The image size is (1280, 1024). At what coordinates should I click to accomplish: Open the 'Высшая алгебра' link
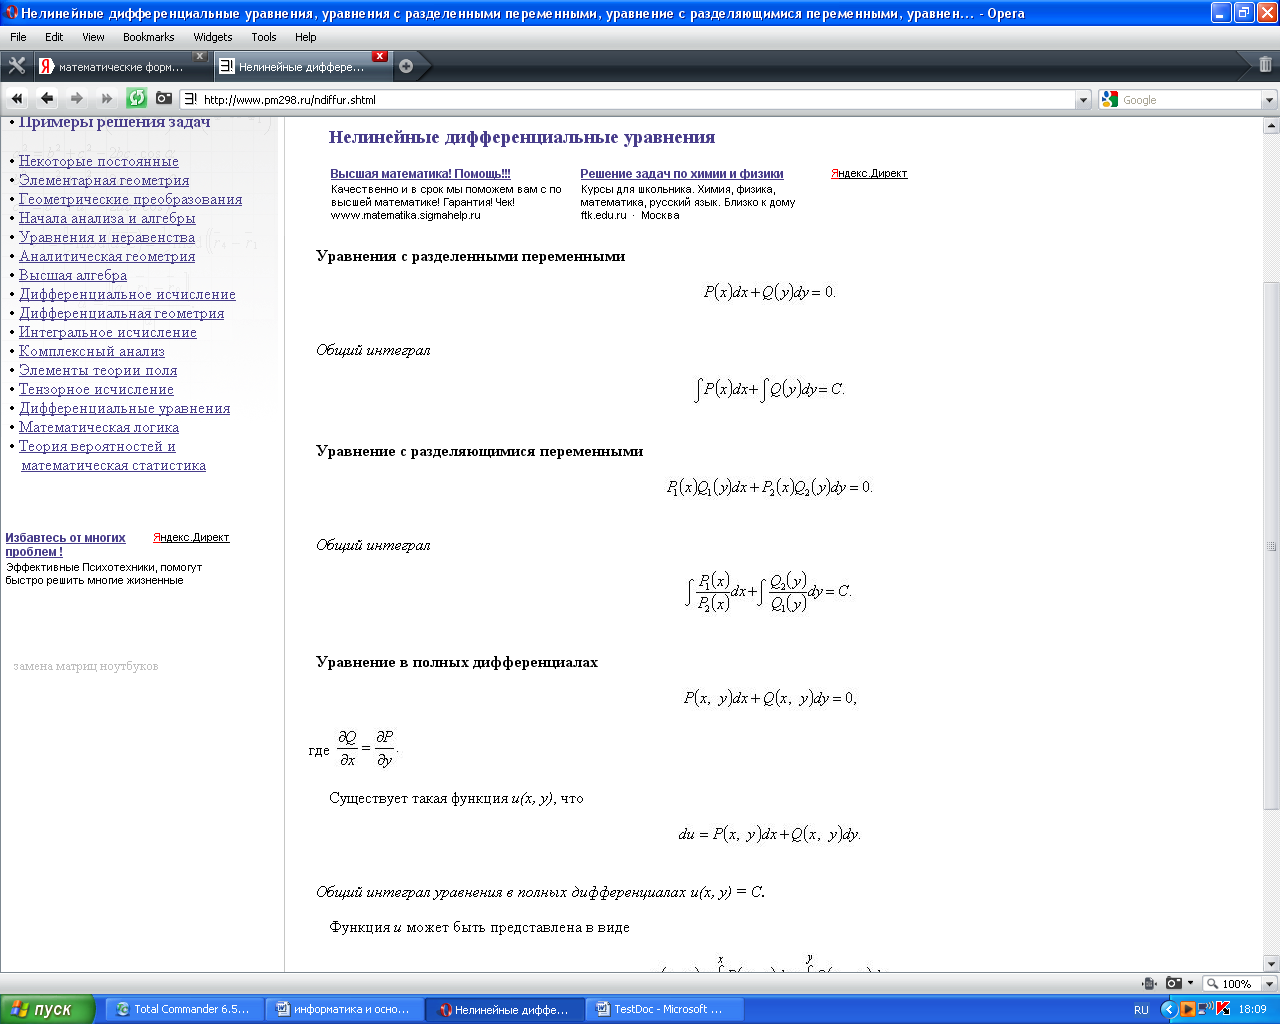pos(73,275)
